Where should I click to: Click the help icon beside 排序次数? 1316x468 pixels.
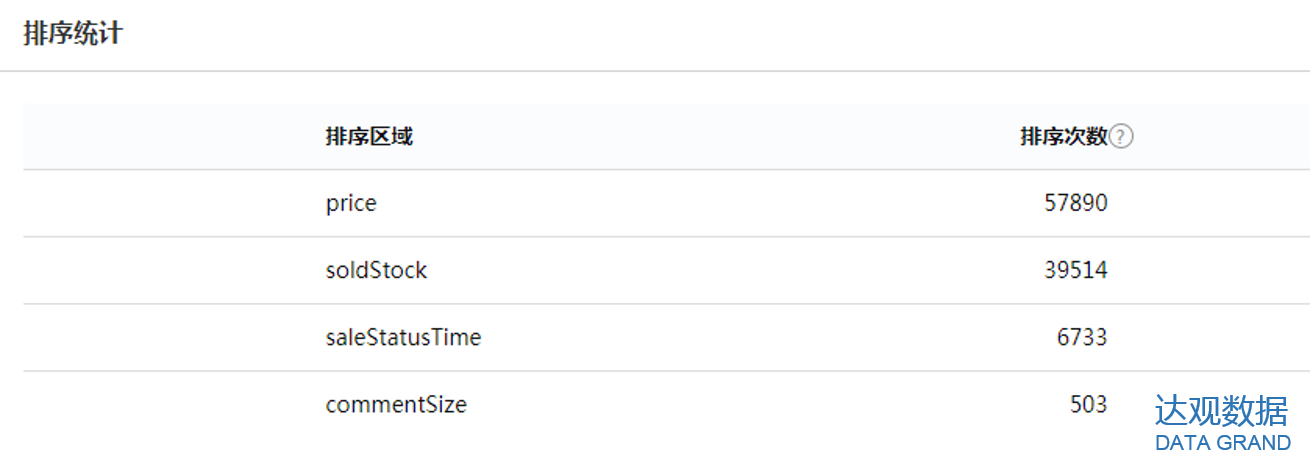click(1122, 137)
